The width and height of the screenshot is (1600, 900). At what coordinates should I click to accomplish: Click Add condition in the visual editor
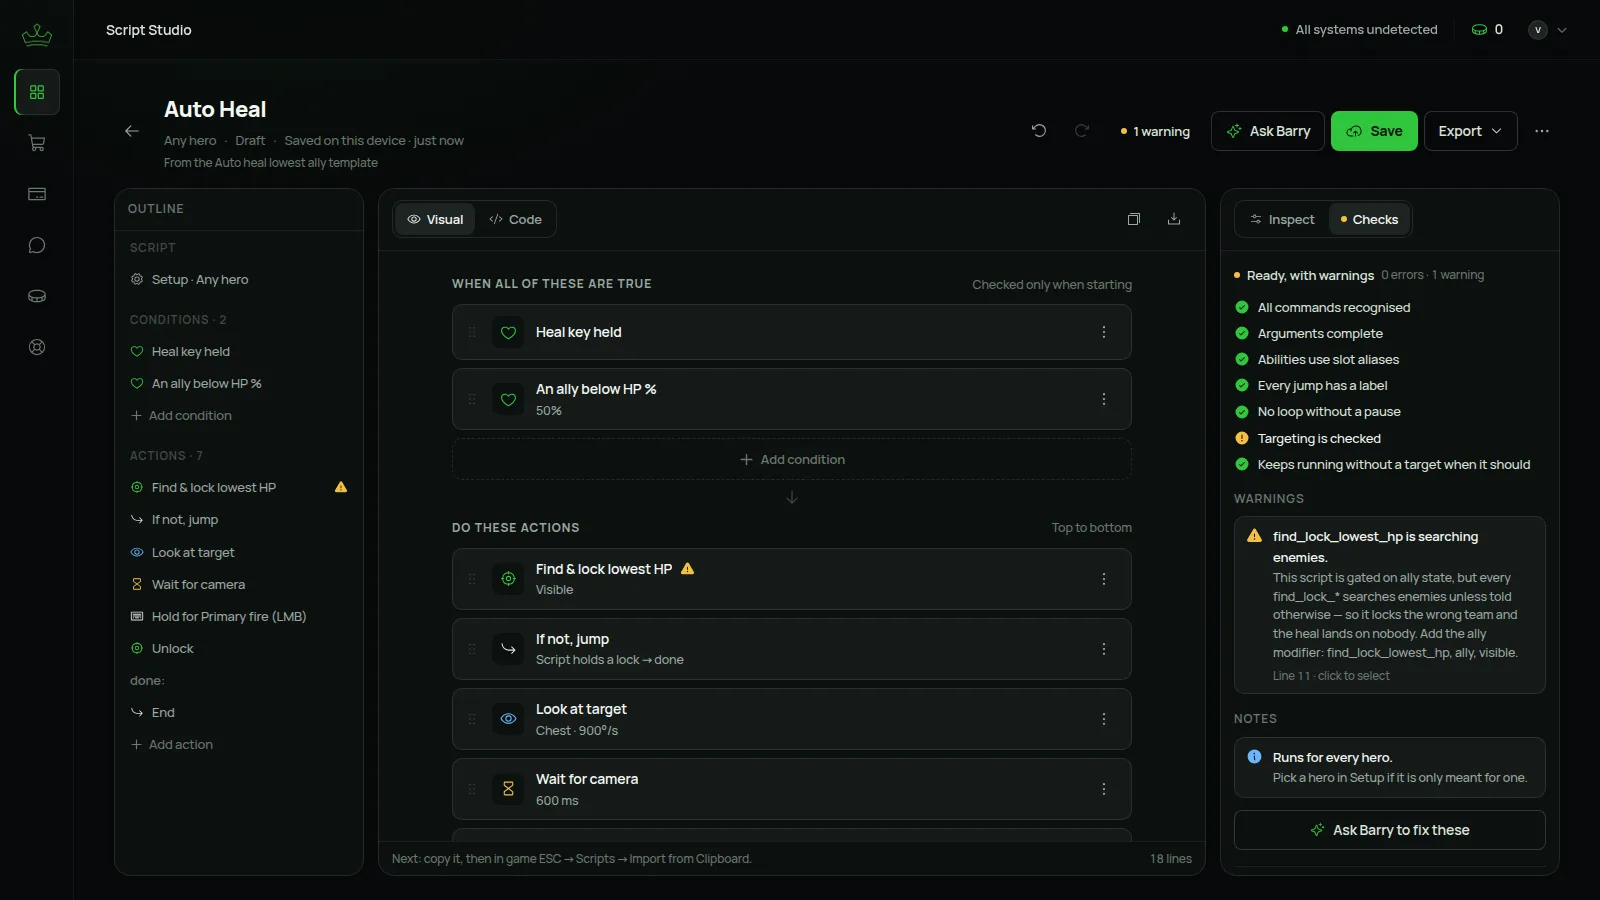pos(792,459)
